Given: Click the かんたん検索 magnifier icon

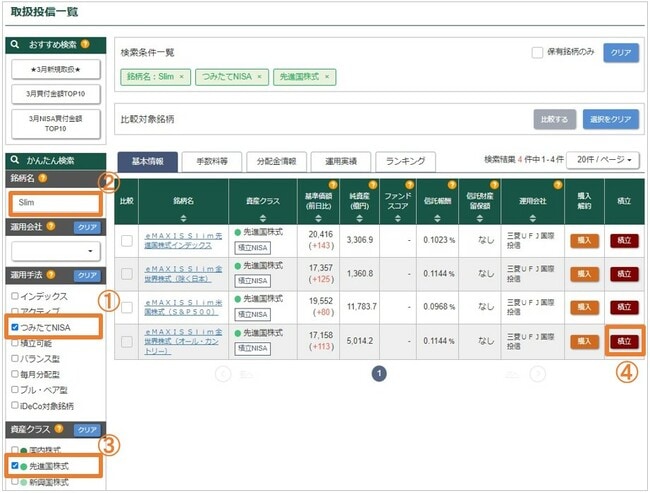Looking at the screenshot, I should tap(15, 160).
